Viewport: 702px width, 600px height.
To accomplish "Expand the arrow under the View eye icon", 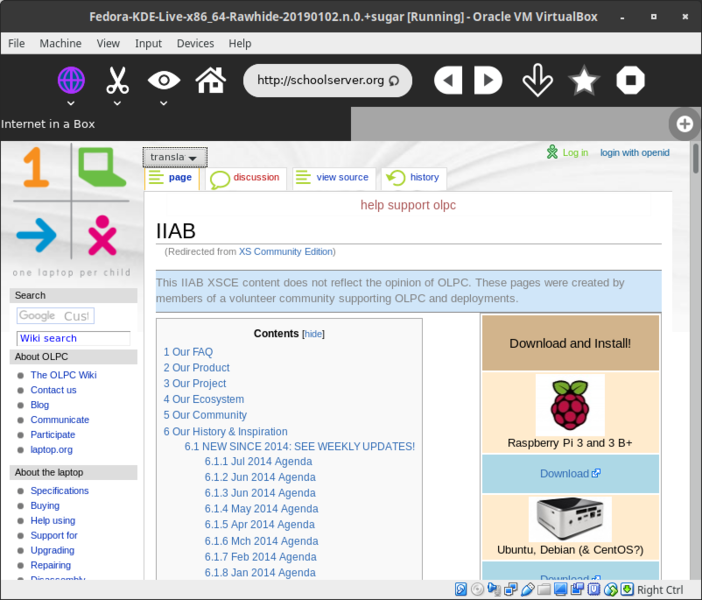I will pyautogui.click(x=164, y=103).
